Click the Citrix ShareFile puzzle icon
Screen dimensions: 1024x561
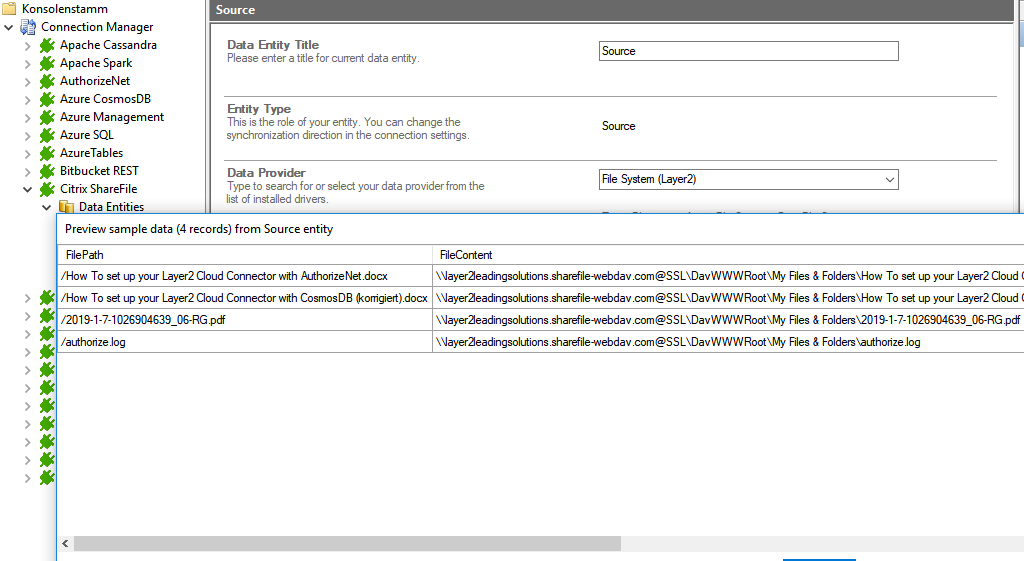47,189
